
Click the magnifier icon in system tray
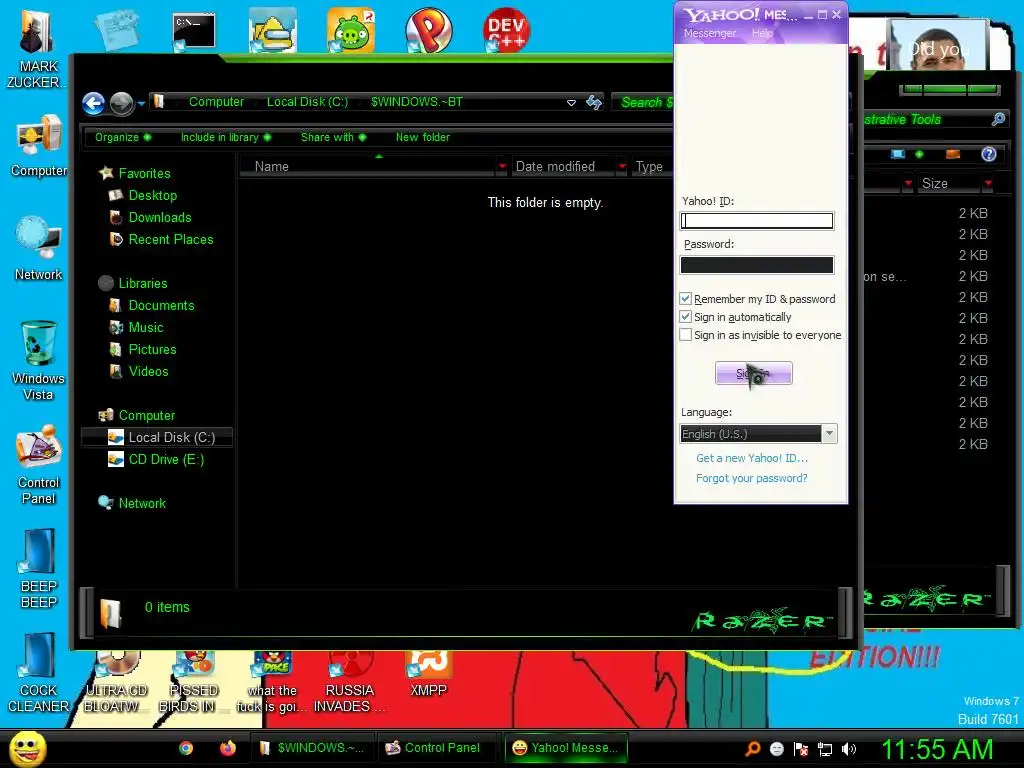coord(752,748)
